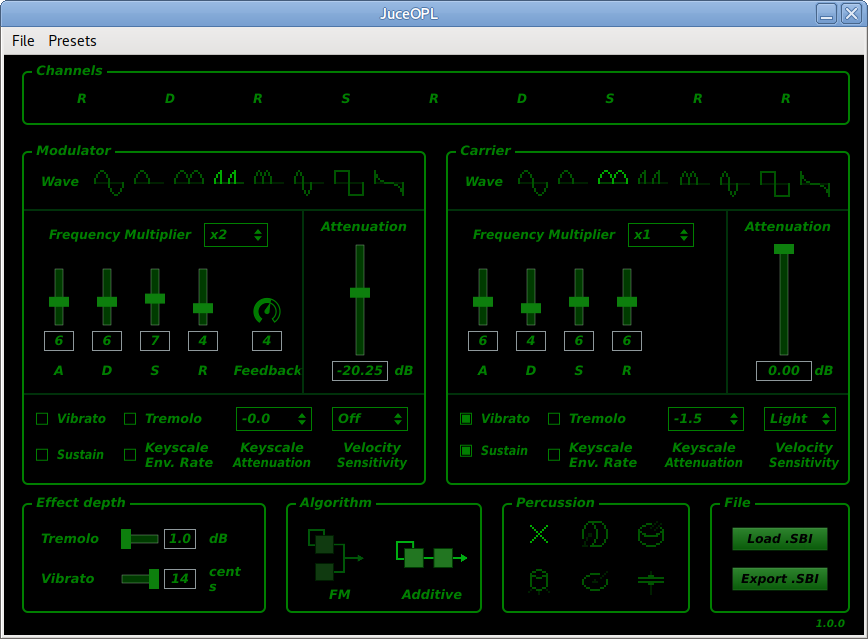The width and height of the screenshot is (868, 639).
Task: Pick the absolute-sine waveform in Modulator
Action: [x=189, y=177]
